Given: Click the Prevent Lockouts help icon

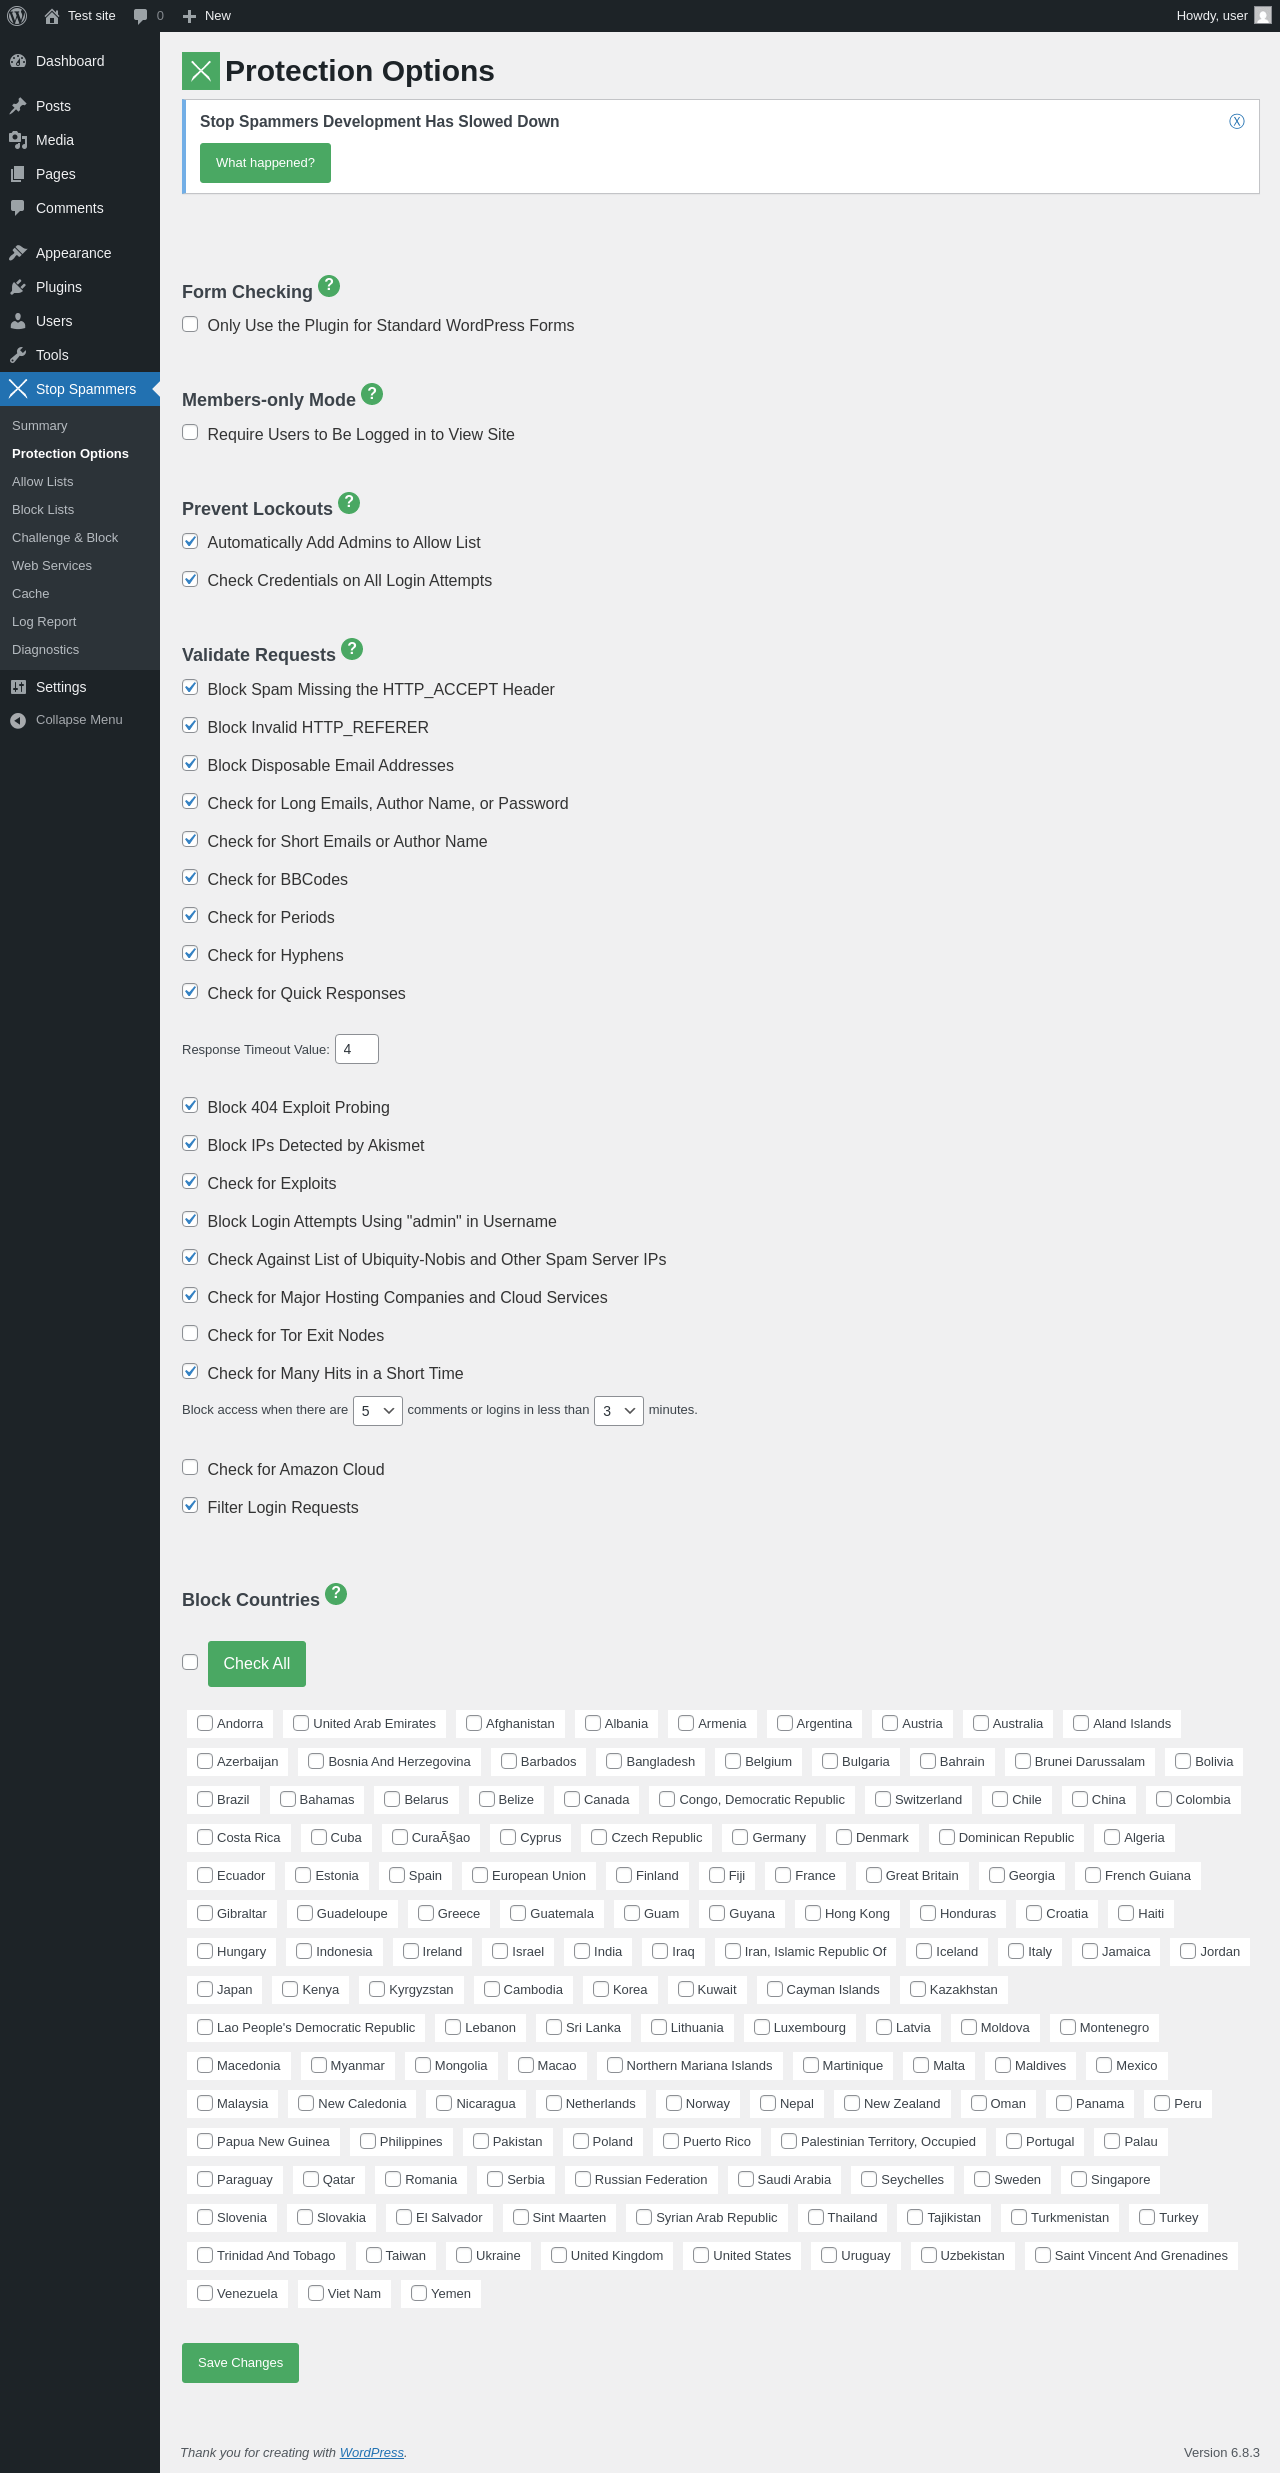Looking at the screenshot, I should (349, 503).
